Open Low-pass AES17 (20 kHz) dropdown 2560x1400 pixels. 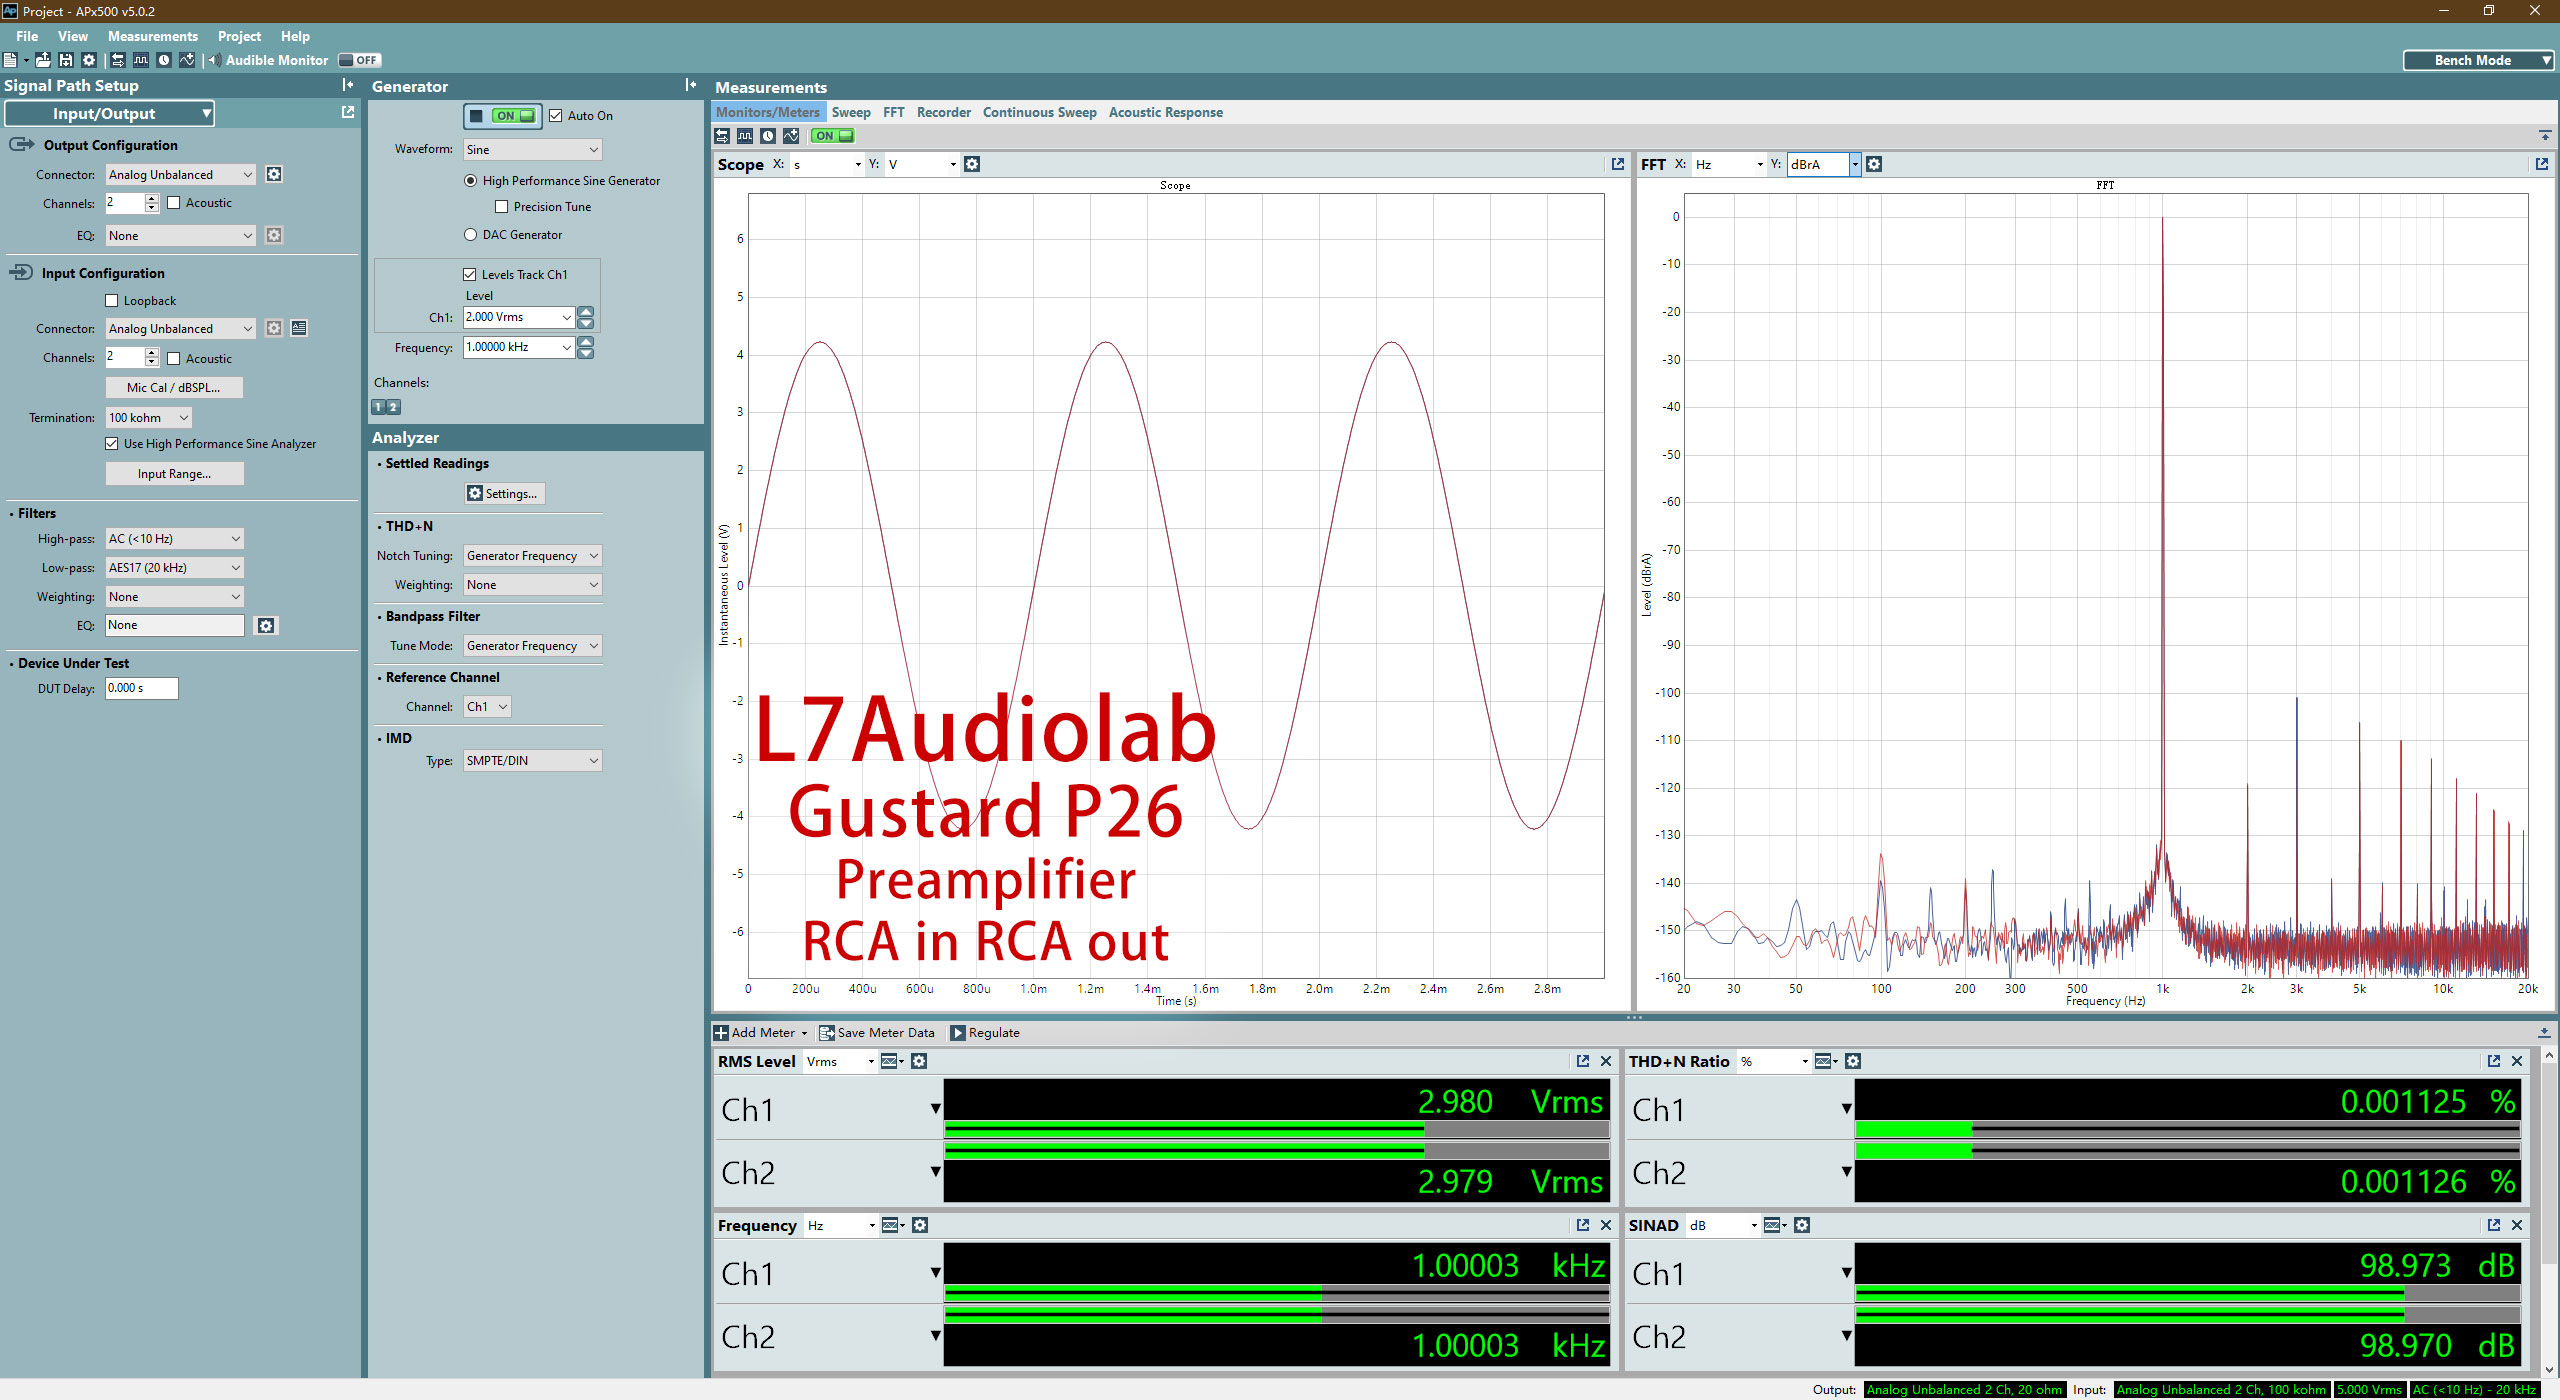click(175, 568)
